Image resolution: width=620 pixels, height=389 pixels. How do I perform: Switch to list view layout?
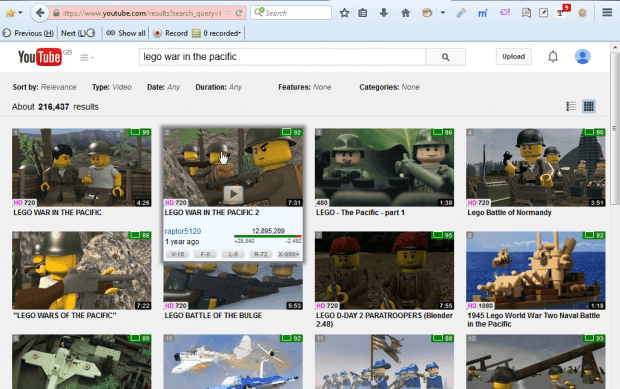click(x=571, y=106)
